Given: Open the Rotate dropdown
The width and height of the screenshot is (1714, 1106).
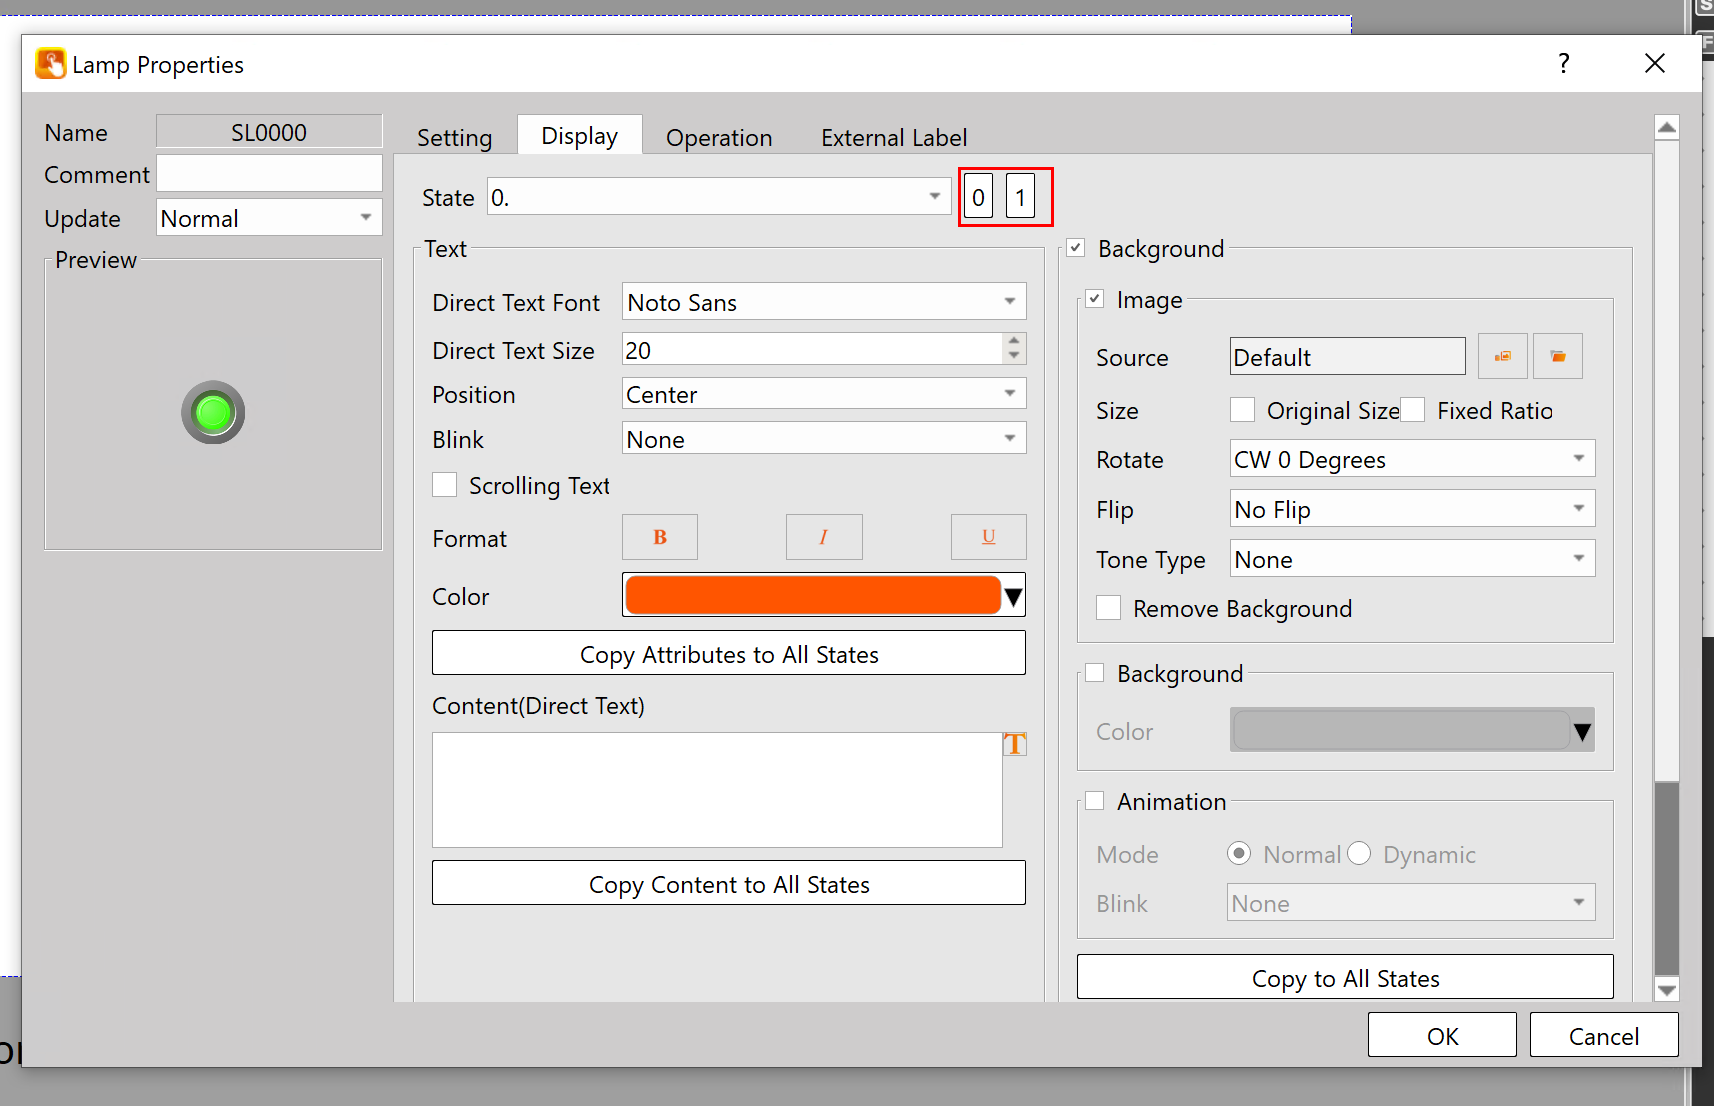Looking at the screenshot, I should [1411, 459].
